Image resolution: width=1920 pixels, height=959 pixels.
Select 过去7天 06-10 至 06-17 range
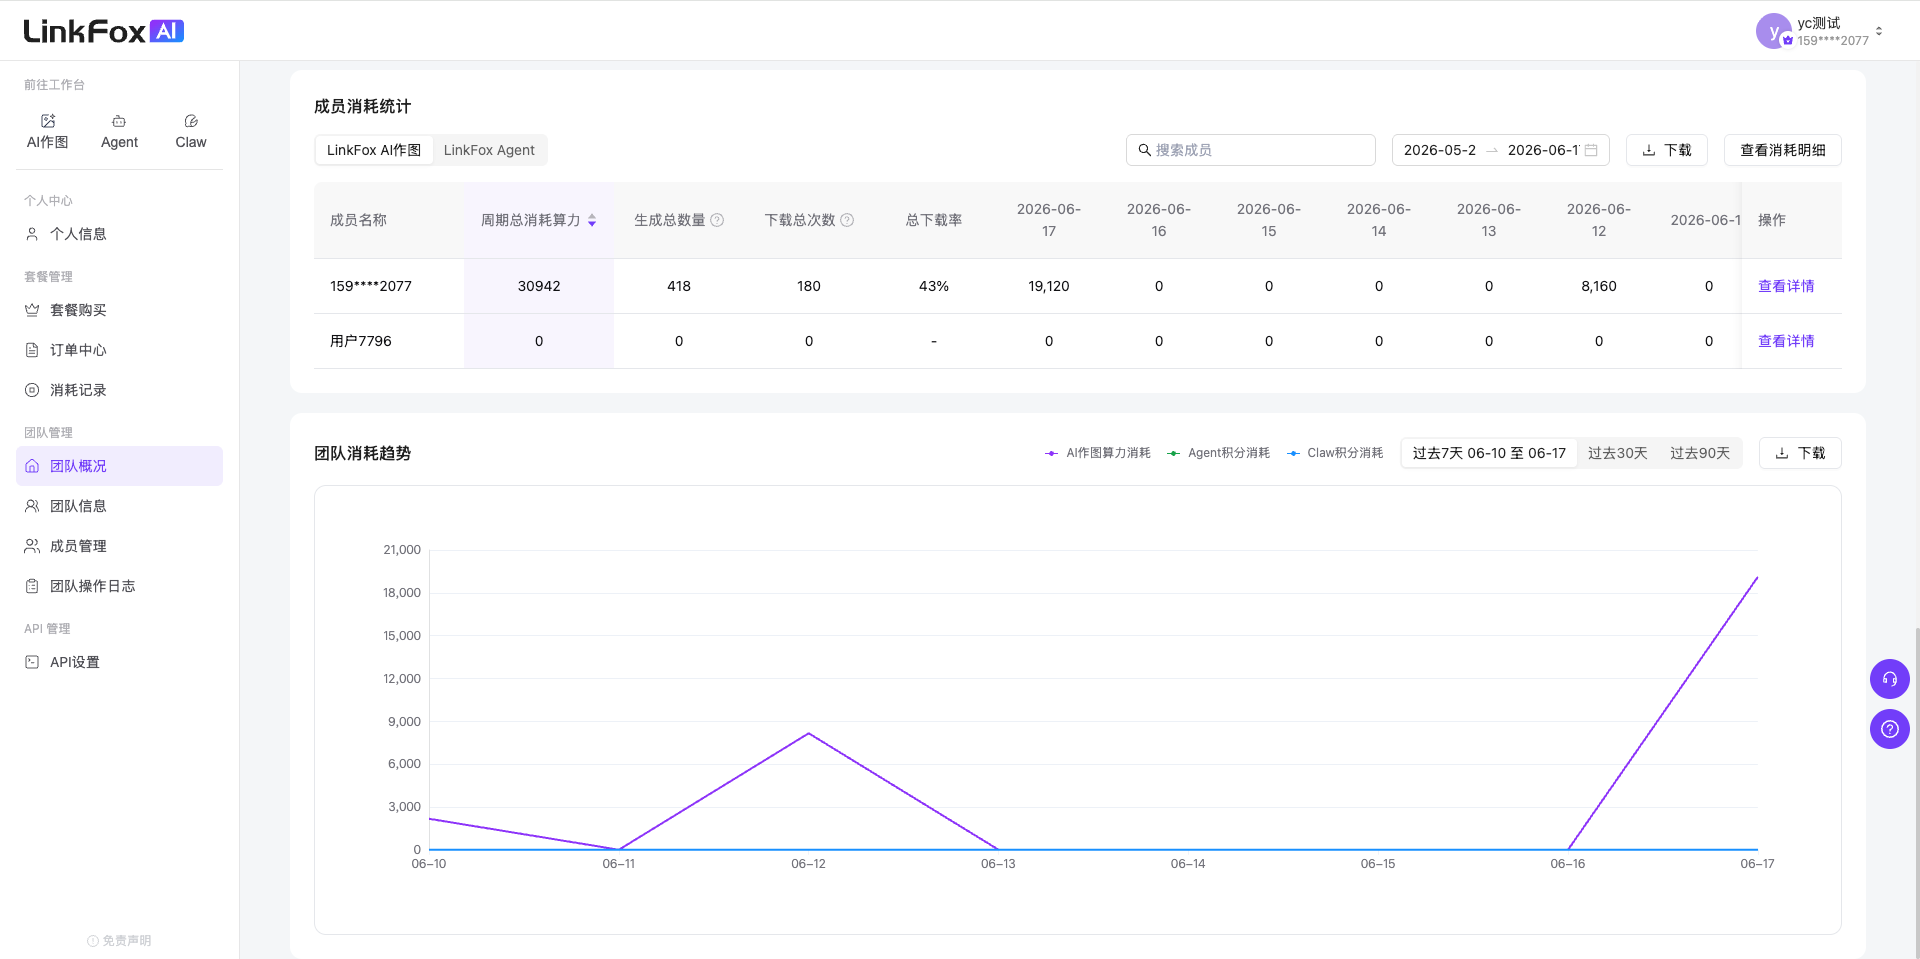[x=1489, y=453]
